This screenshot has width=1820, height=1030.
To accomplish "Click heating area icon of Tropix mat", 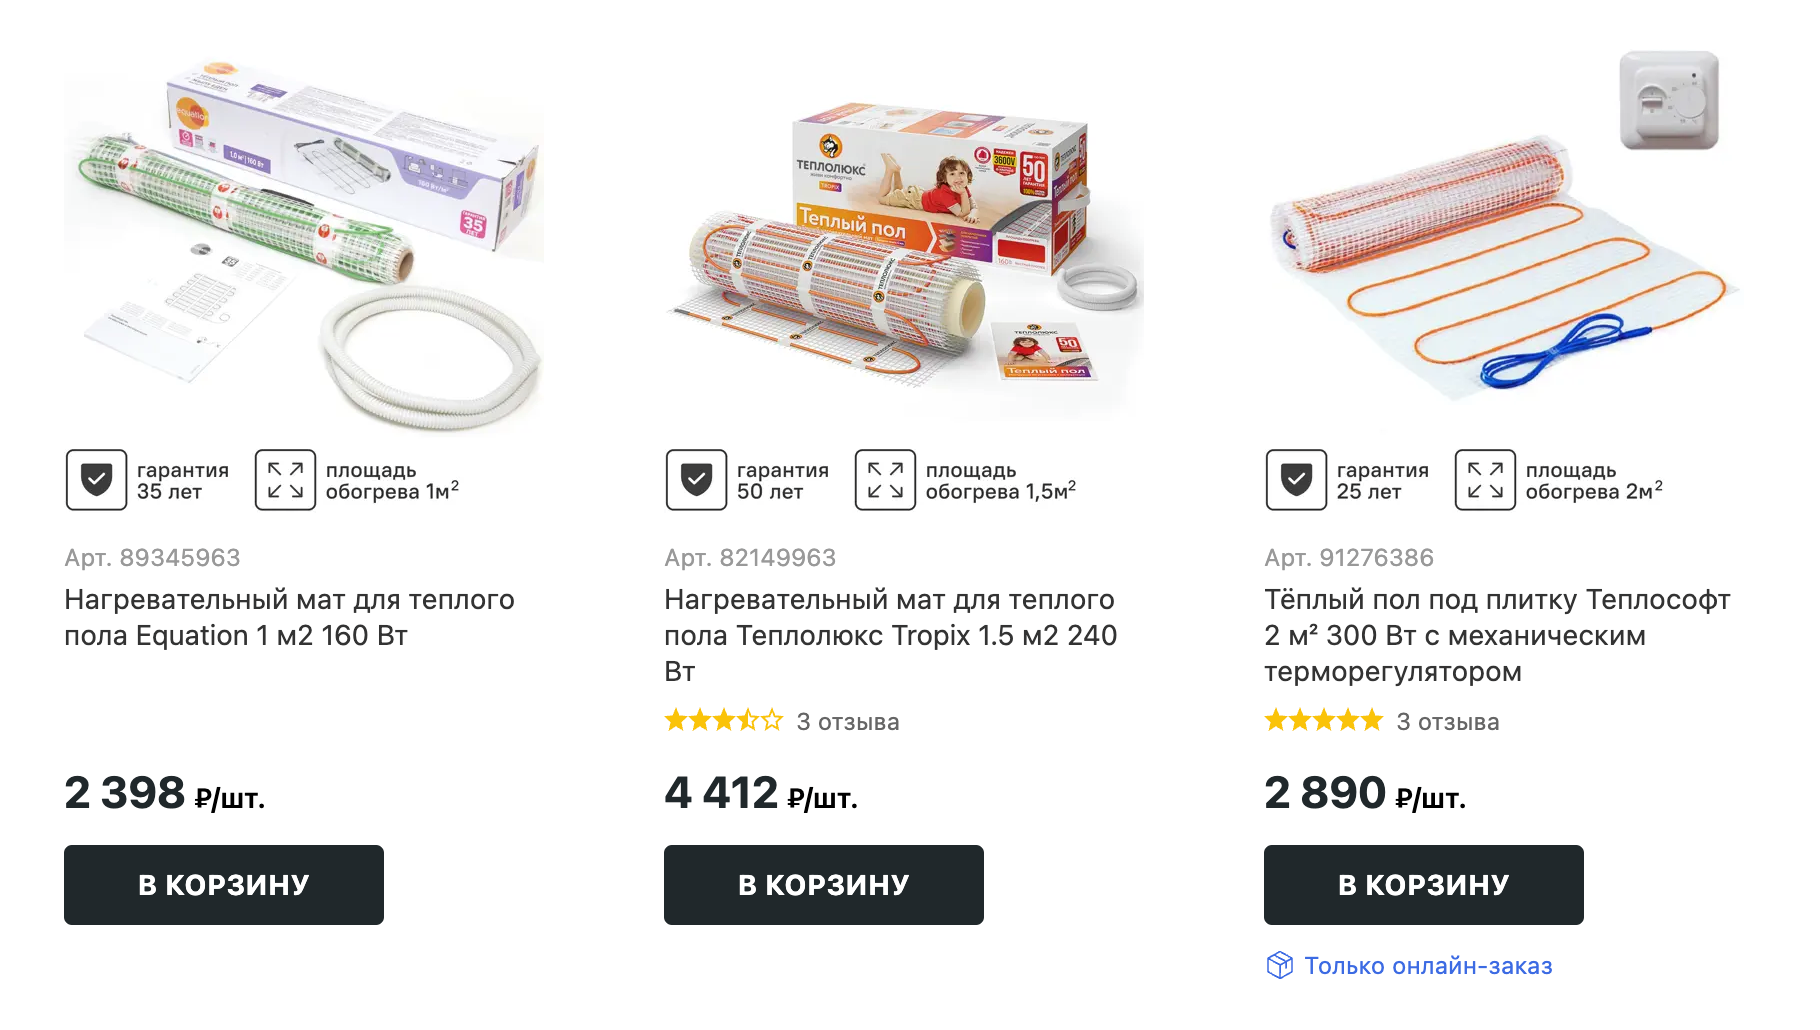I will pyautogui.click(x=885, y=480).
